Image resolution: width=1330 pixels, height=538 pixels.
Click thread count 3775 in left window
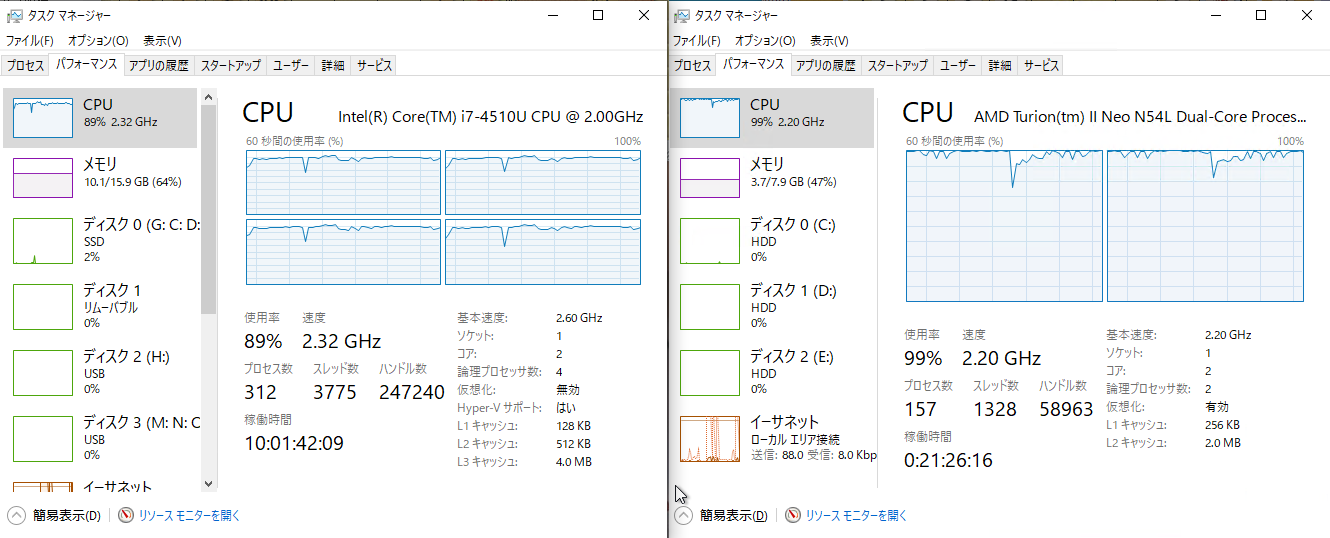(334, 393)
